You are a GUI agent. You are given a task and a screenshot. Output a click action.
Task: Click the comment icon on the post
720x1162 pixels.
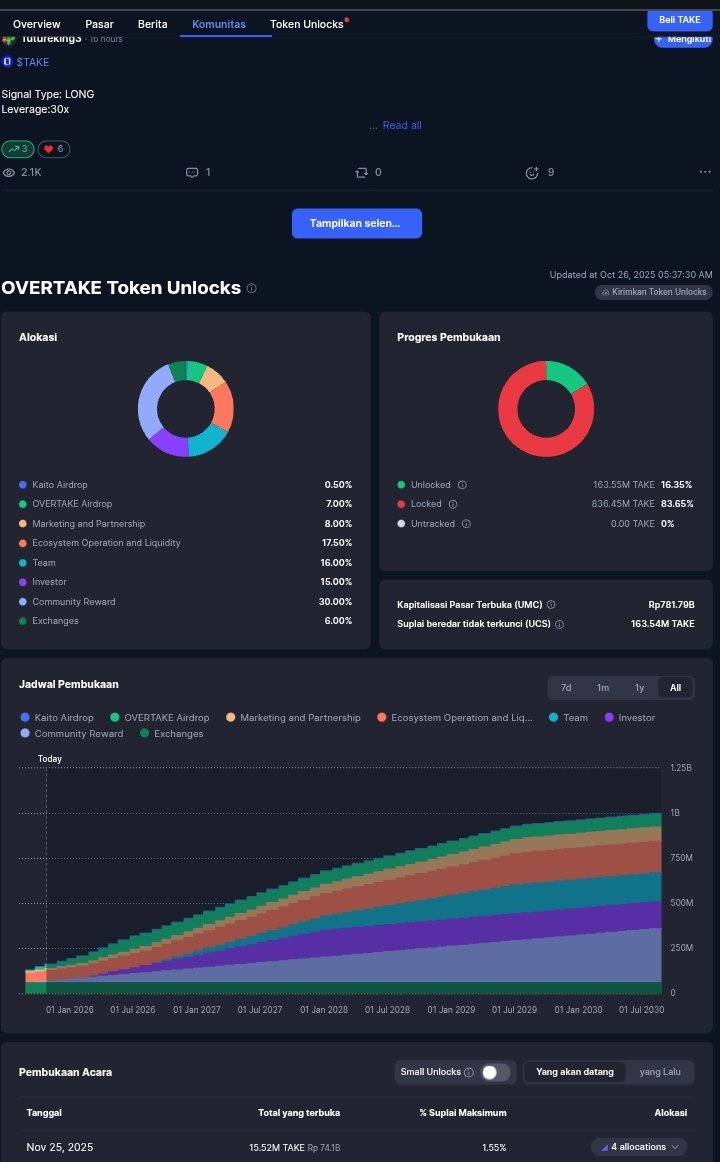click(x=192, y=172)
